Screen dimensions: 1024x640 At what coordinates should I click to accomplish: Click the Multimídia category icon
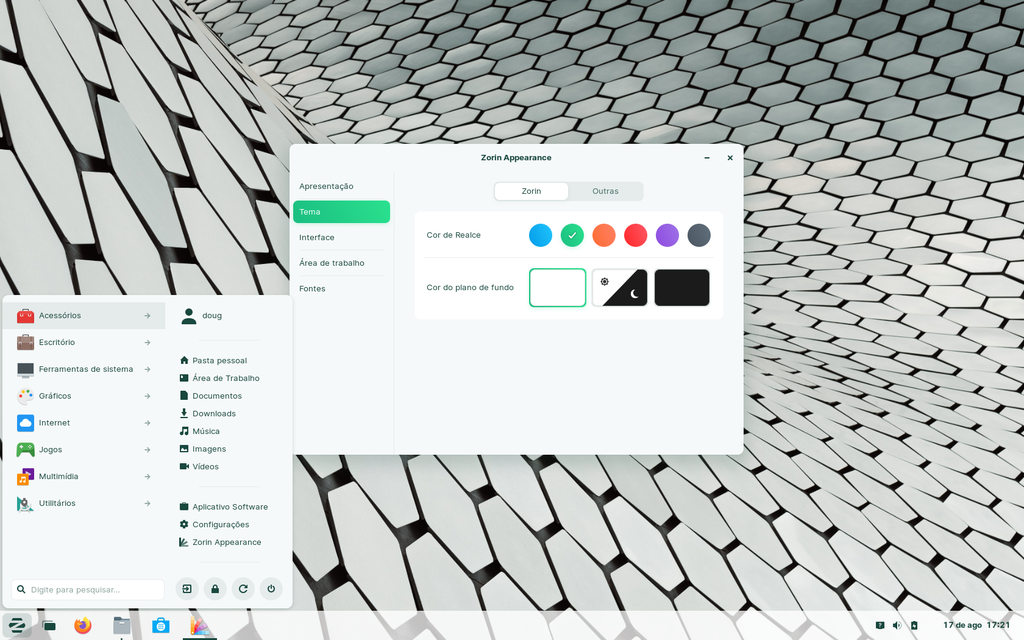tap(25, 477)
